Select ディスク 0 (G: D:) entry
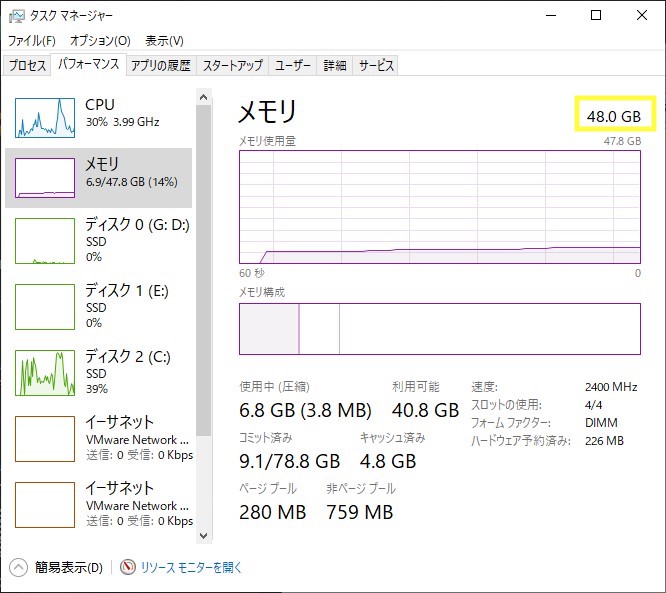Image resolution: width=666 pixels, height=593 pixels. 99,240
